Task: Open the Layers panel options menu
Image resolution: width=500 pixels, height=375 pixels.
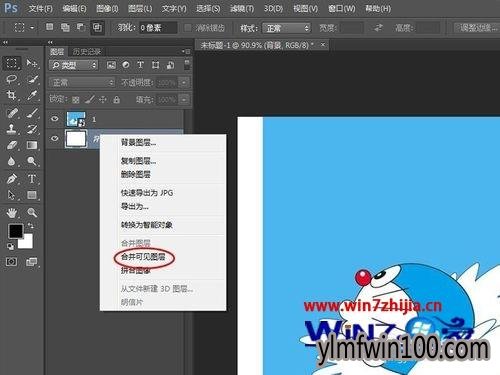Action: 186,51
